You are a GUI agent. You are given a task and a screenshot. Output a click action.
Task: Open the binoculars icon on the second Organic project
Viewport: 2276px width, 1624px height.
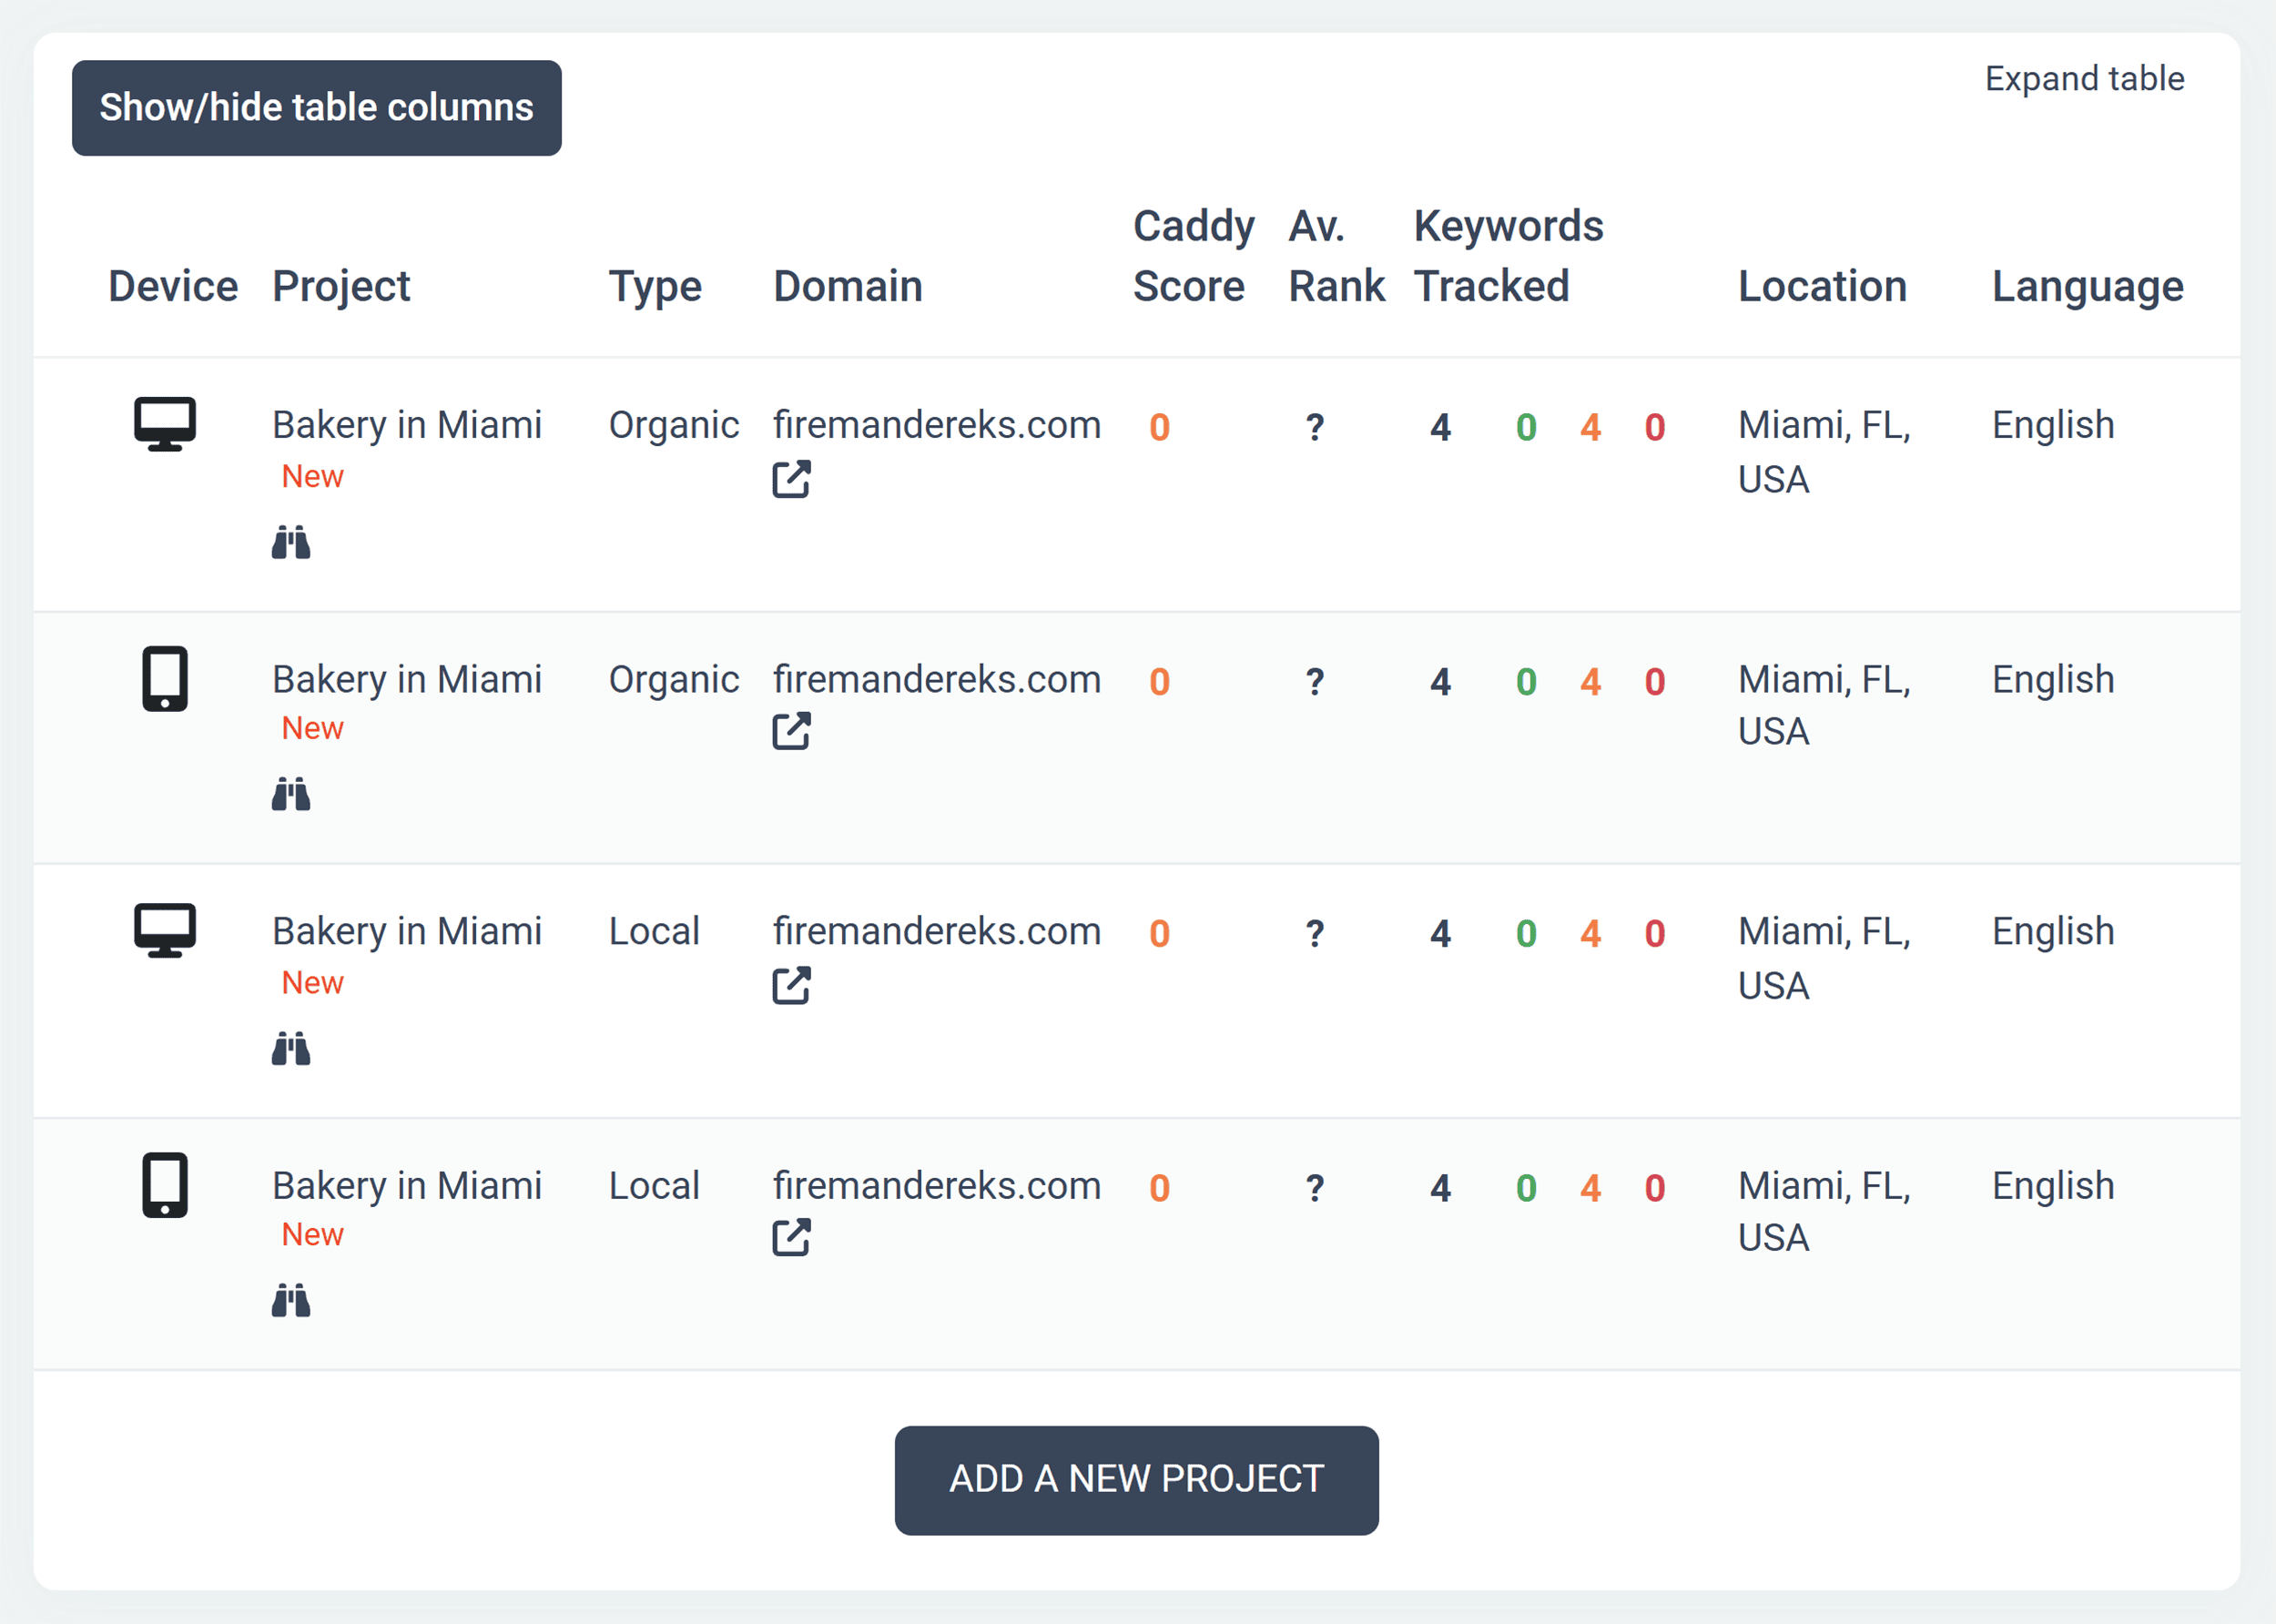tap(291, 795)
